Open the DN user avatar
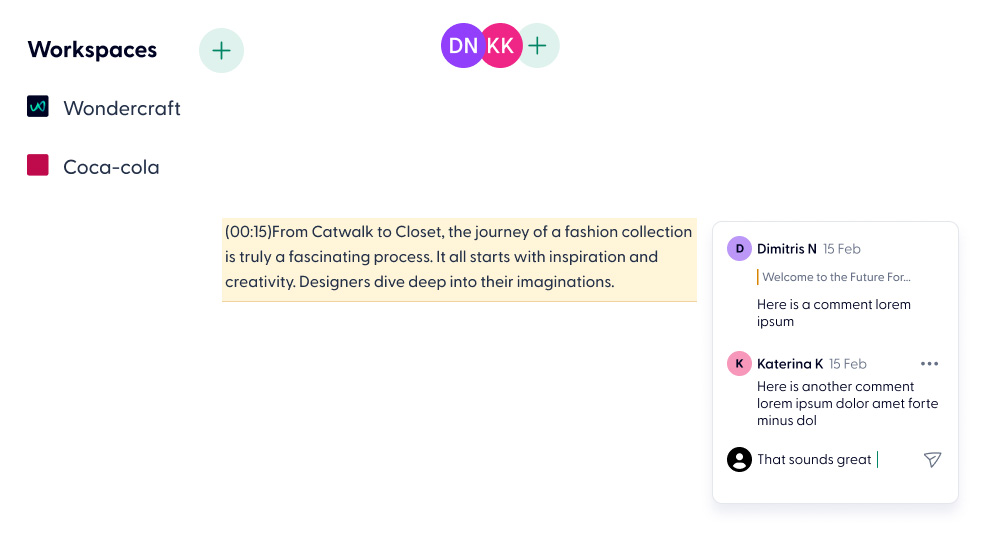 coord(462,46)
